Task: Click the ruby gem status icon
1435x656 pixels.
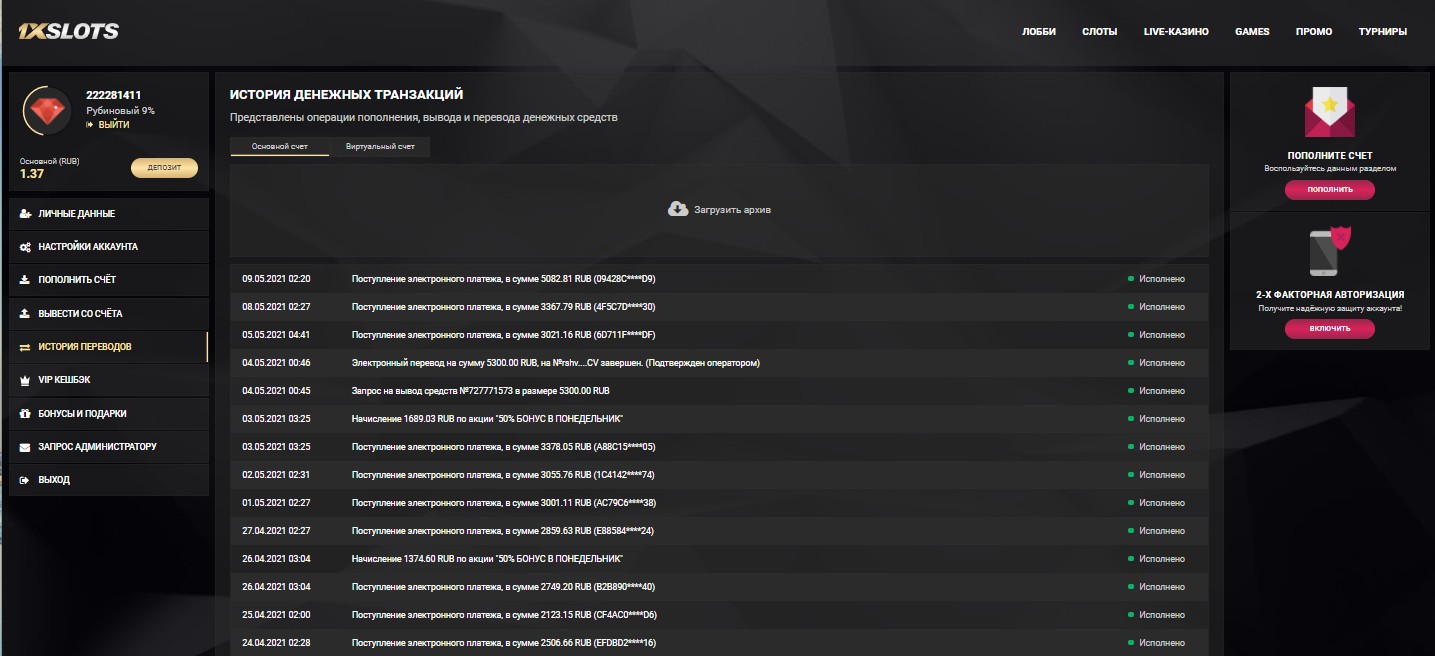Action: point(45,110)
